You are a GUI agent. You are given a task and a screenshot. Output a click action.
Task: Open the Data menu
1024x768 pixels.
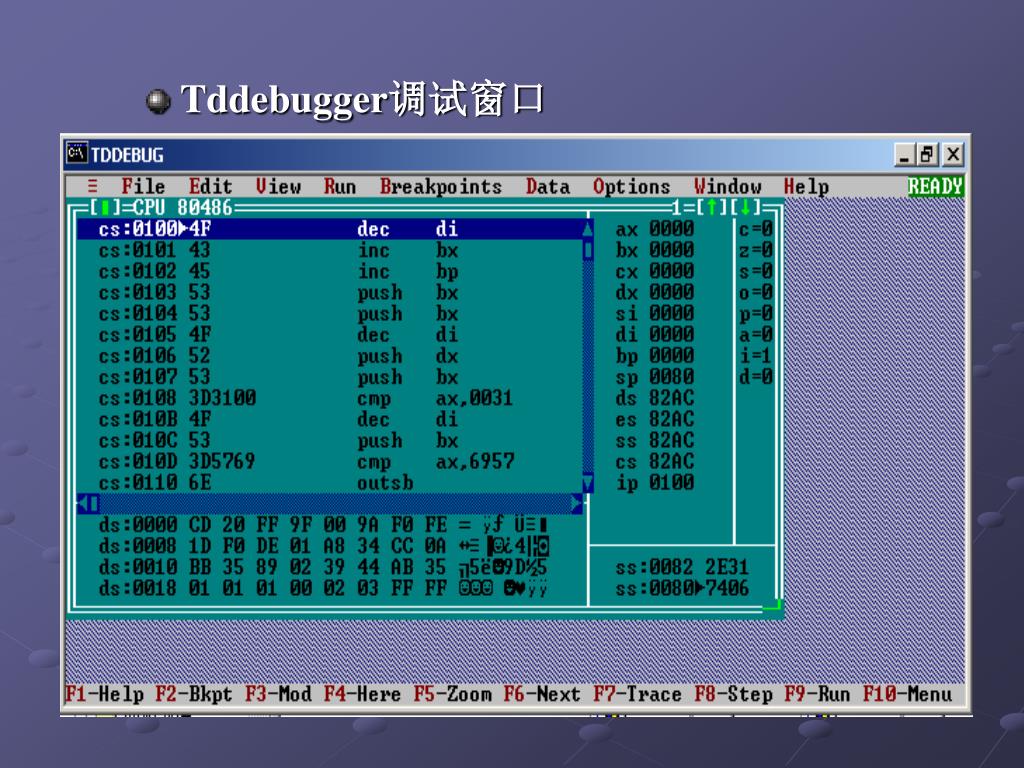point(548,186)
